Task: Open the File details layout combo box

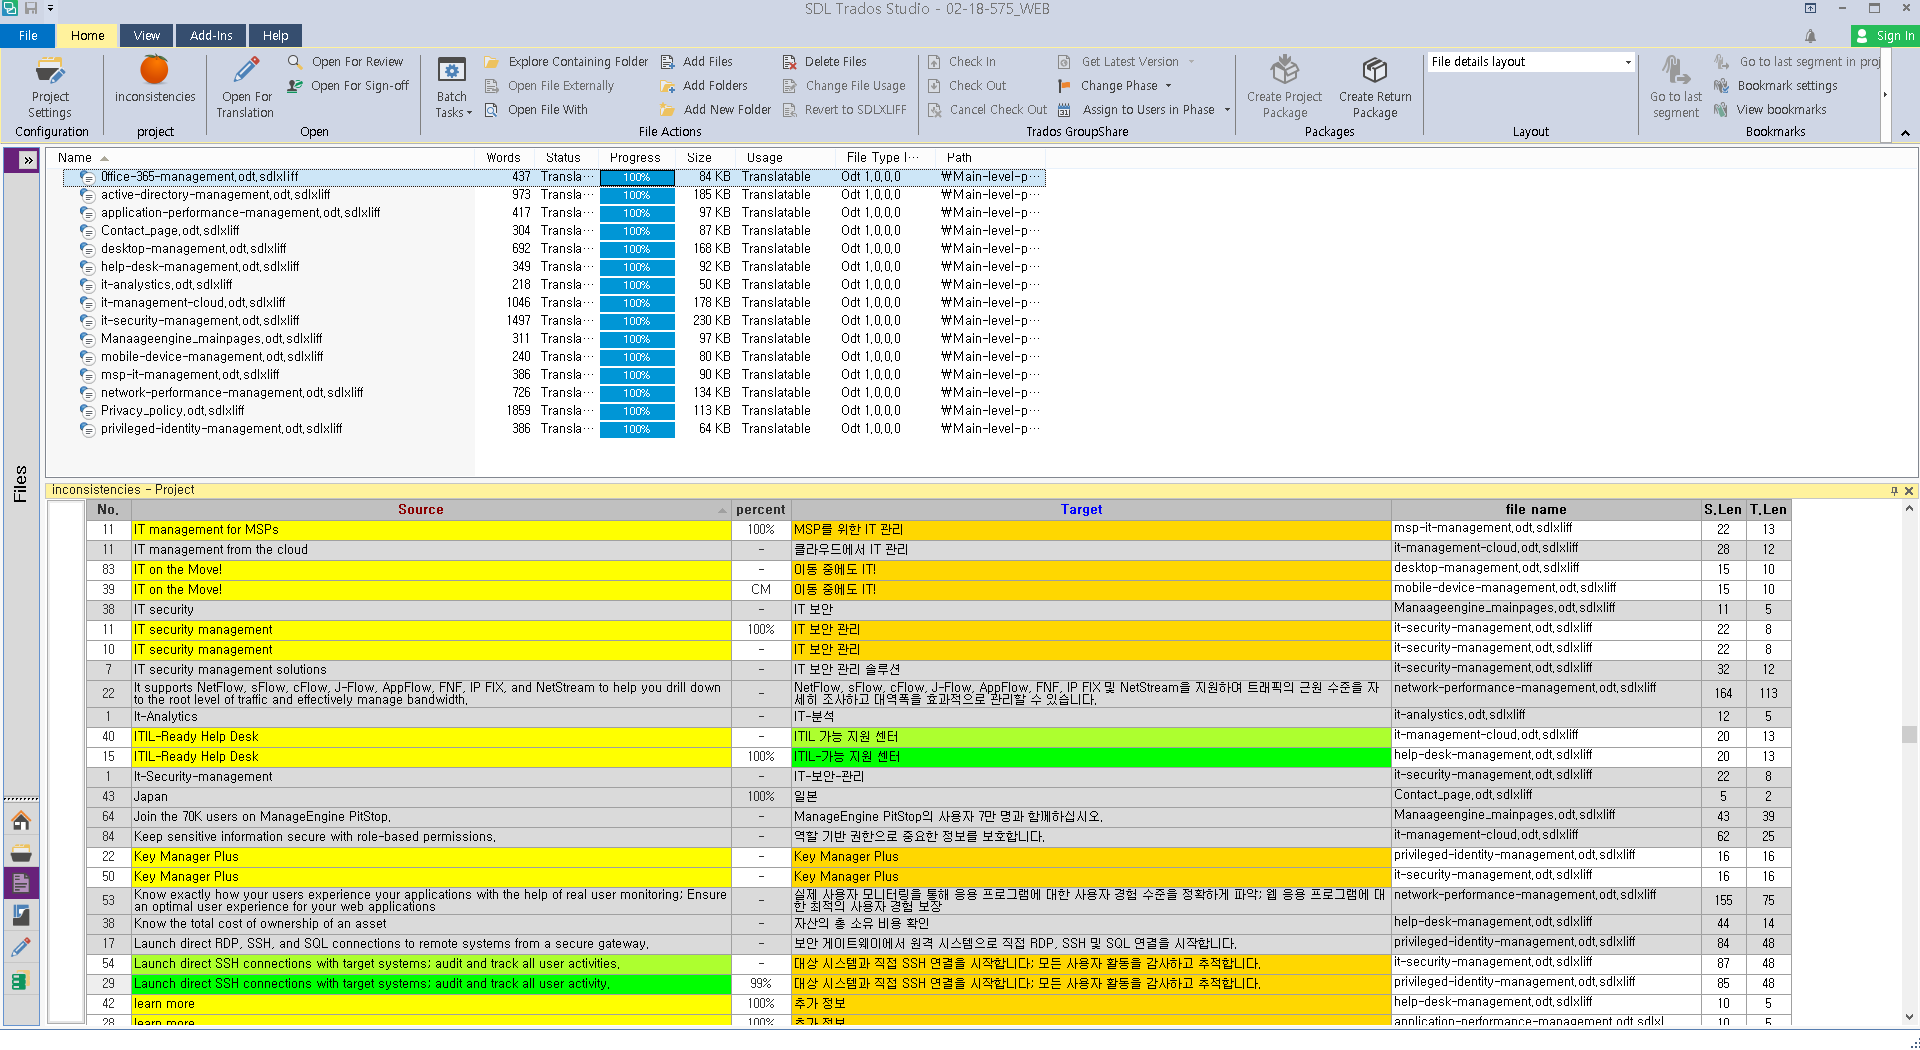Action: (1531, 62)
